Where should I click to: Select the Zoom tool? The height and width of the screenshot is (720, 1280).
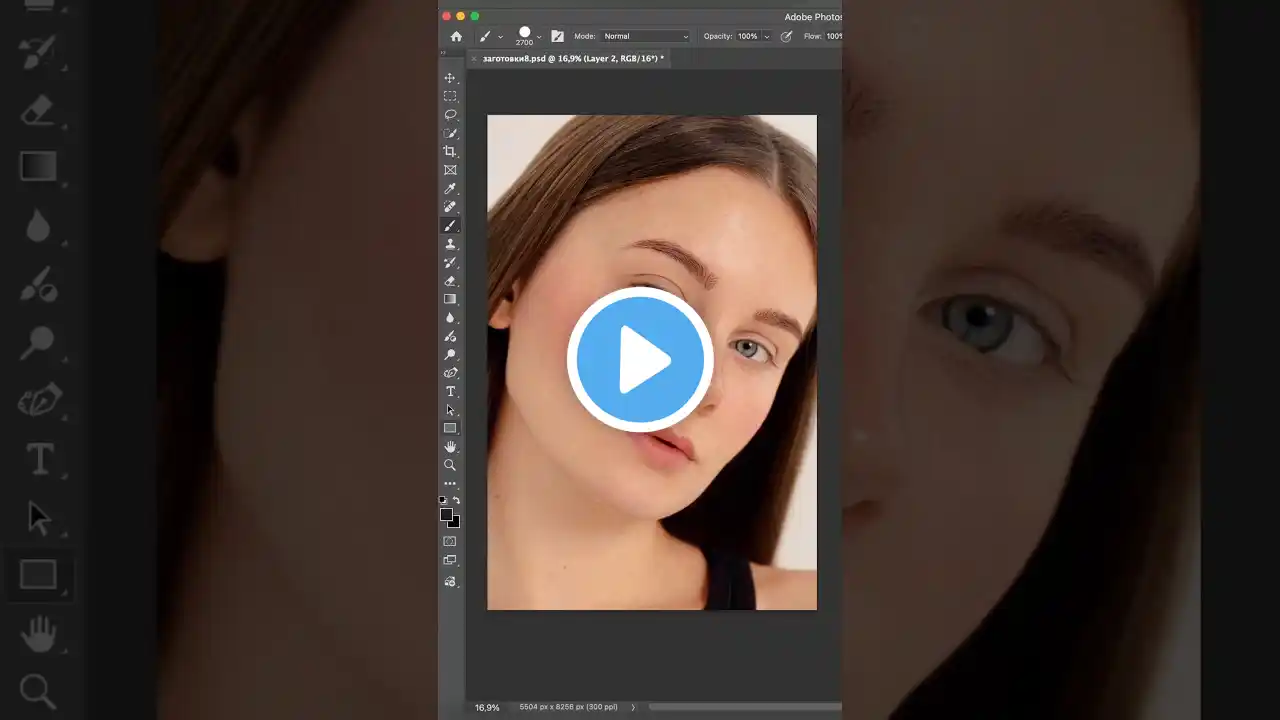tap(449, 463)
